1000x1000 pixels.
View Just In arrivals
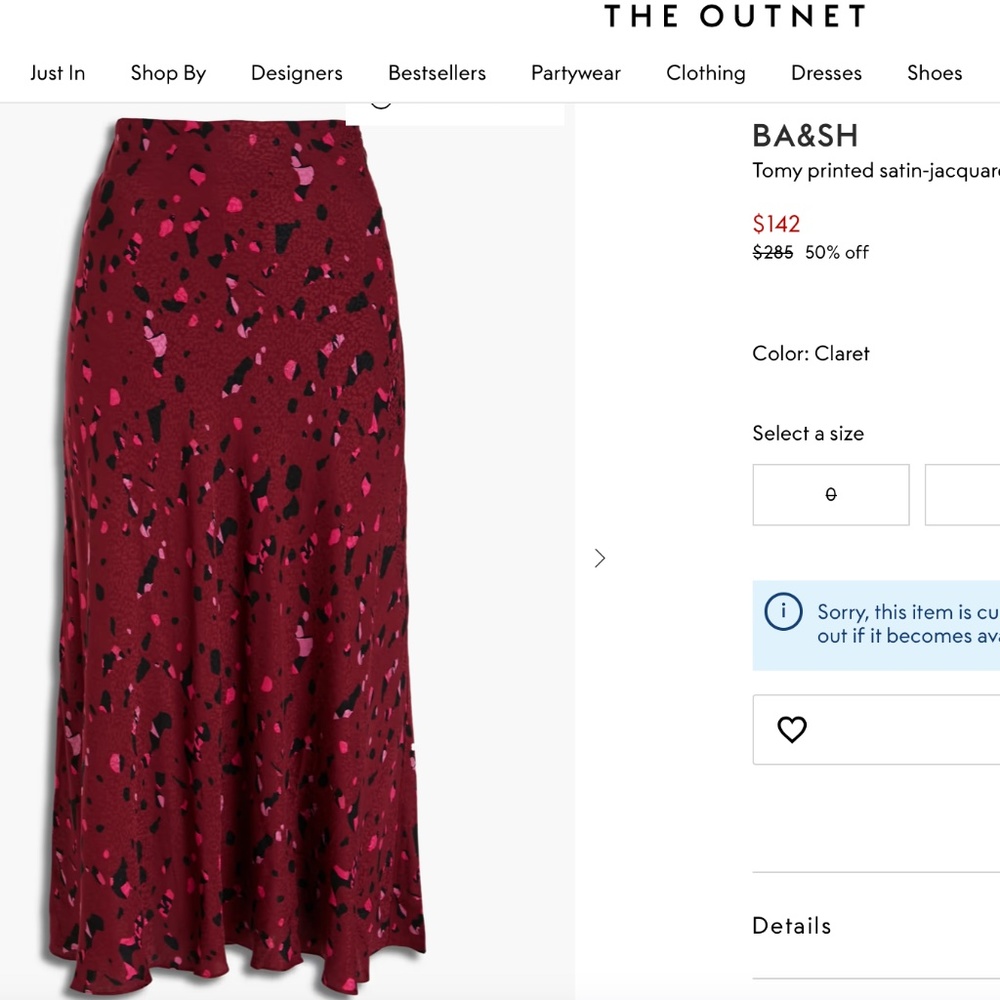(x=57, y=72)
